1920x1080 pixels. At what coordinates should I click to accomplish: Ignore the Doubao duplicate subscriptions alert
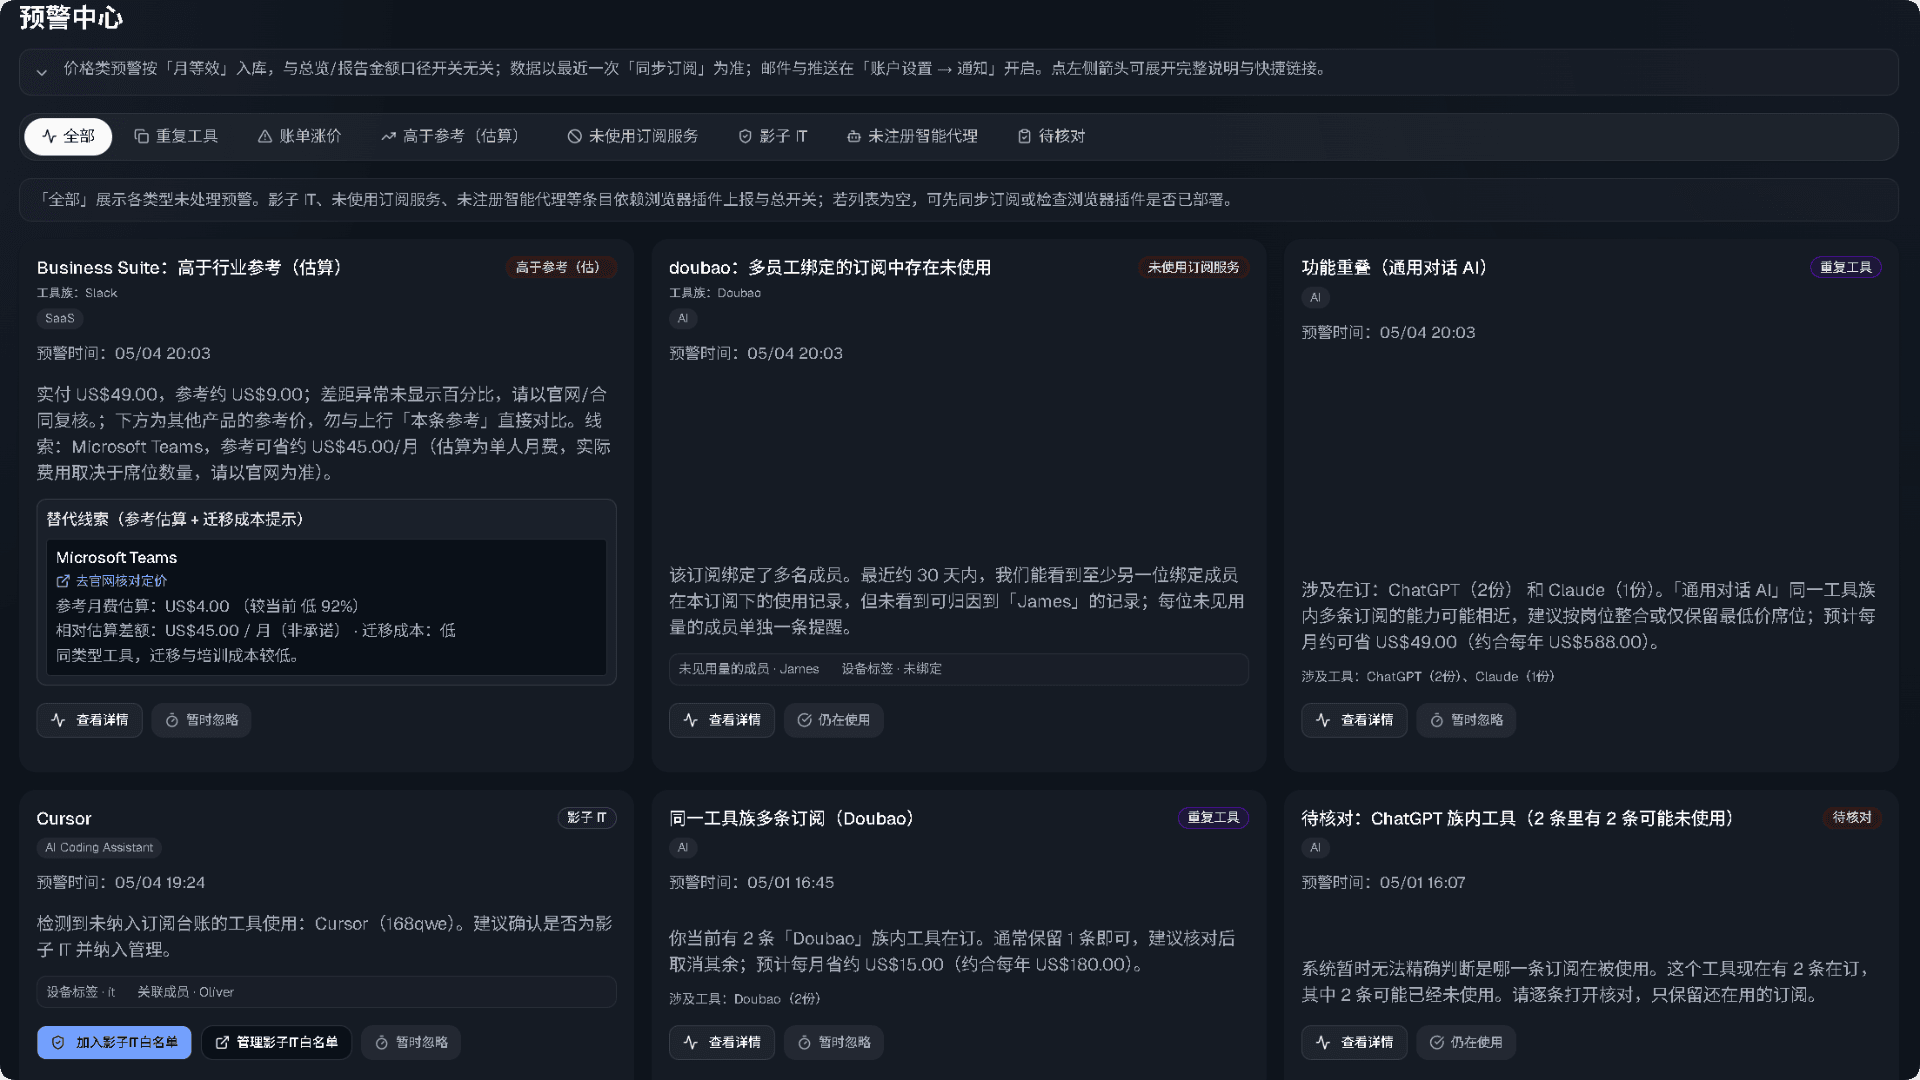833,1042
